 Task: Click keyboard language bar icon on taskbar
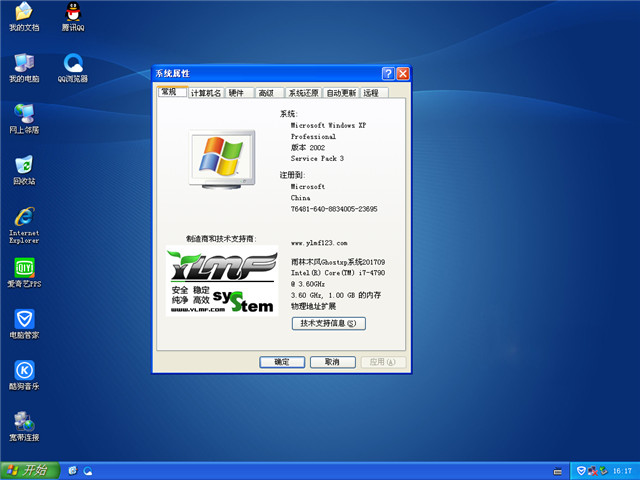(x=557, y=471)
